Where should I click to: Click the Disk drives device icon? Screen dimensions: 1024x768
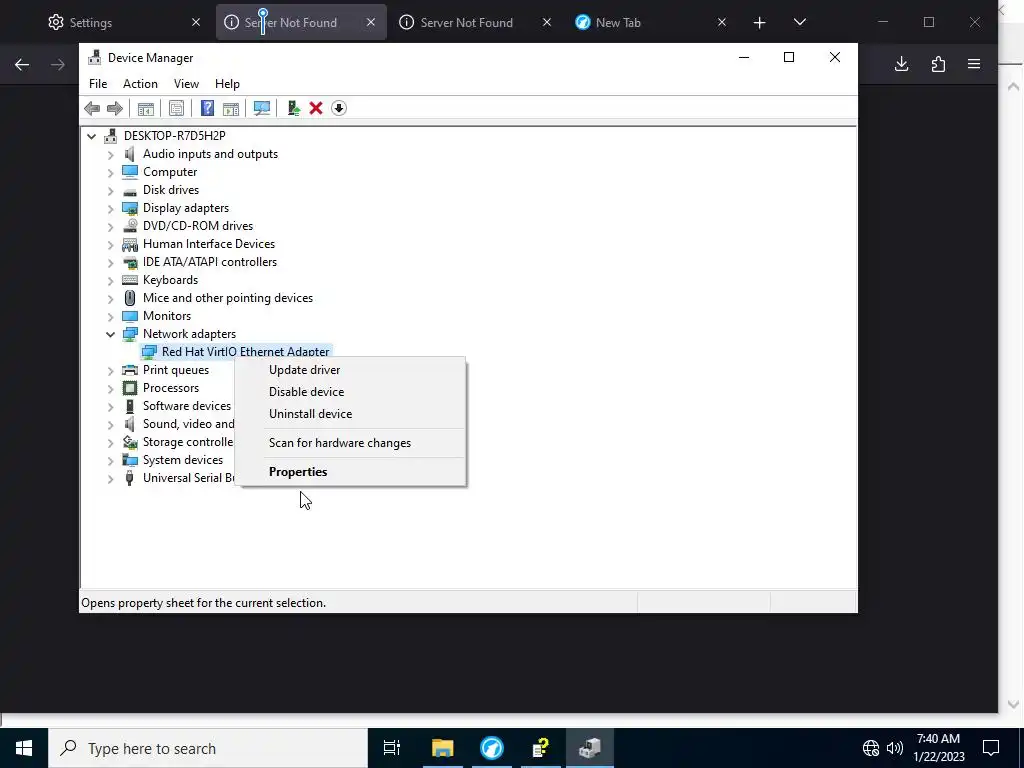tap(130, 191)
